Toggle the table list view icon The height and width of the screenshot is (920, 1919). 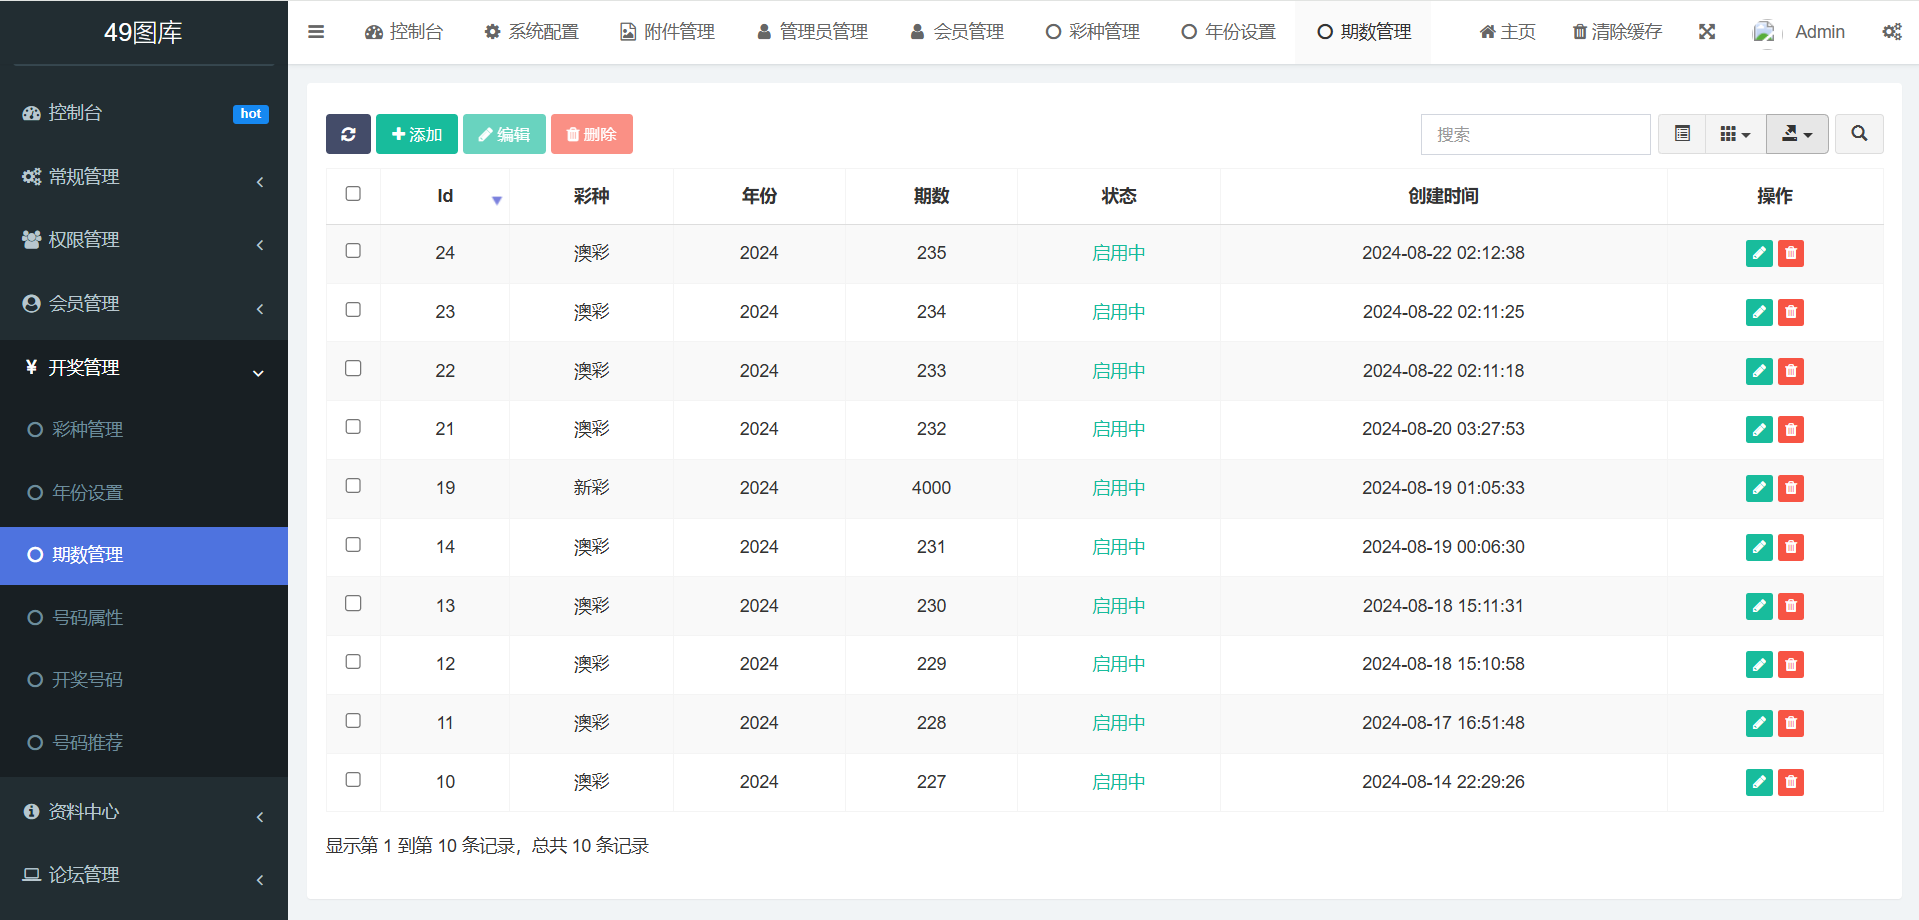click(1682, 134)
